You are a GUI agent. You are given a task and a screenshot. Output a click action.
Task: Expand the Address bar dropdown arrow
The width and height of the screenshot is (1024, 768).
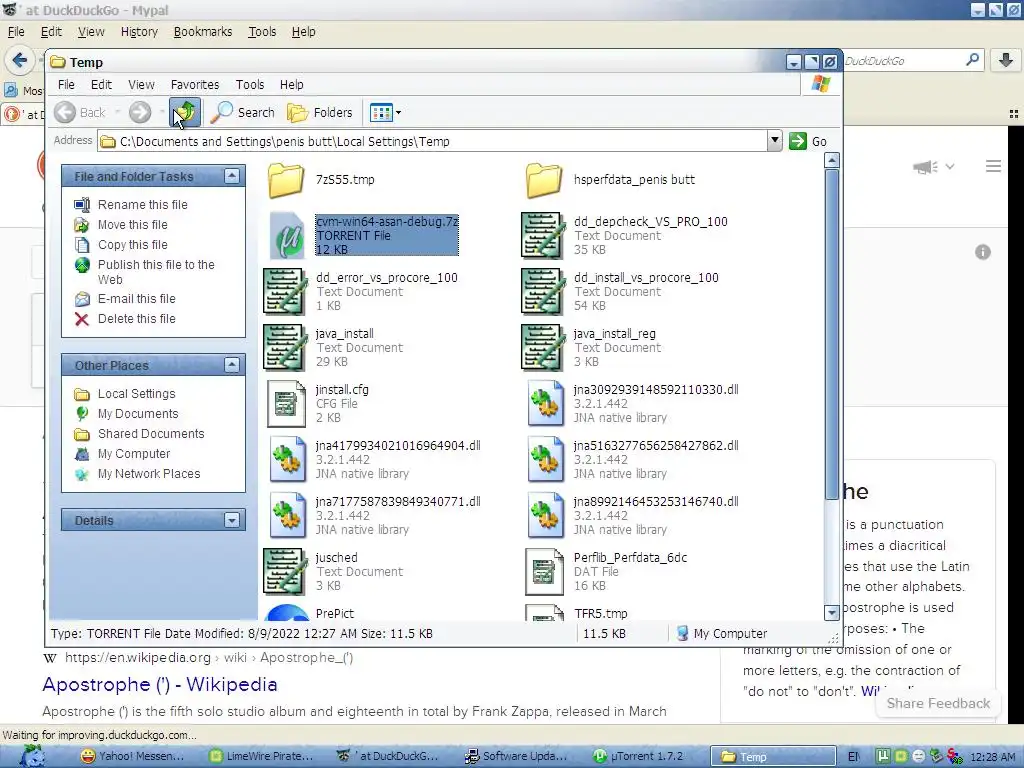(774, 141)
